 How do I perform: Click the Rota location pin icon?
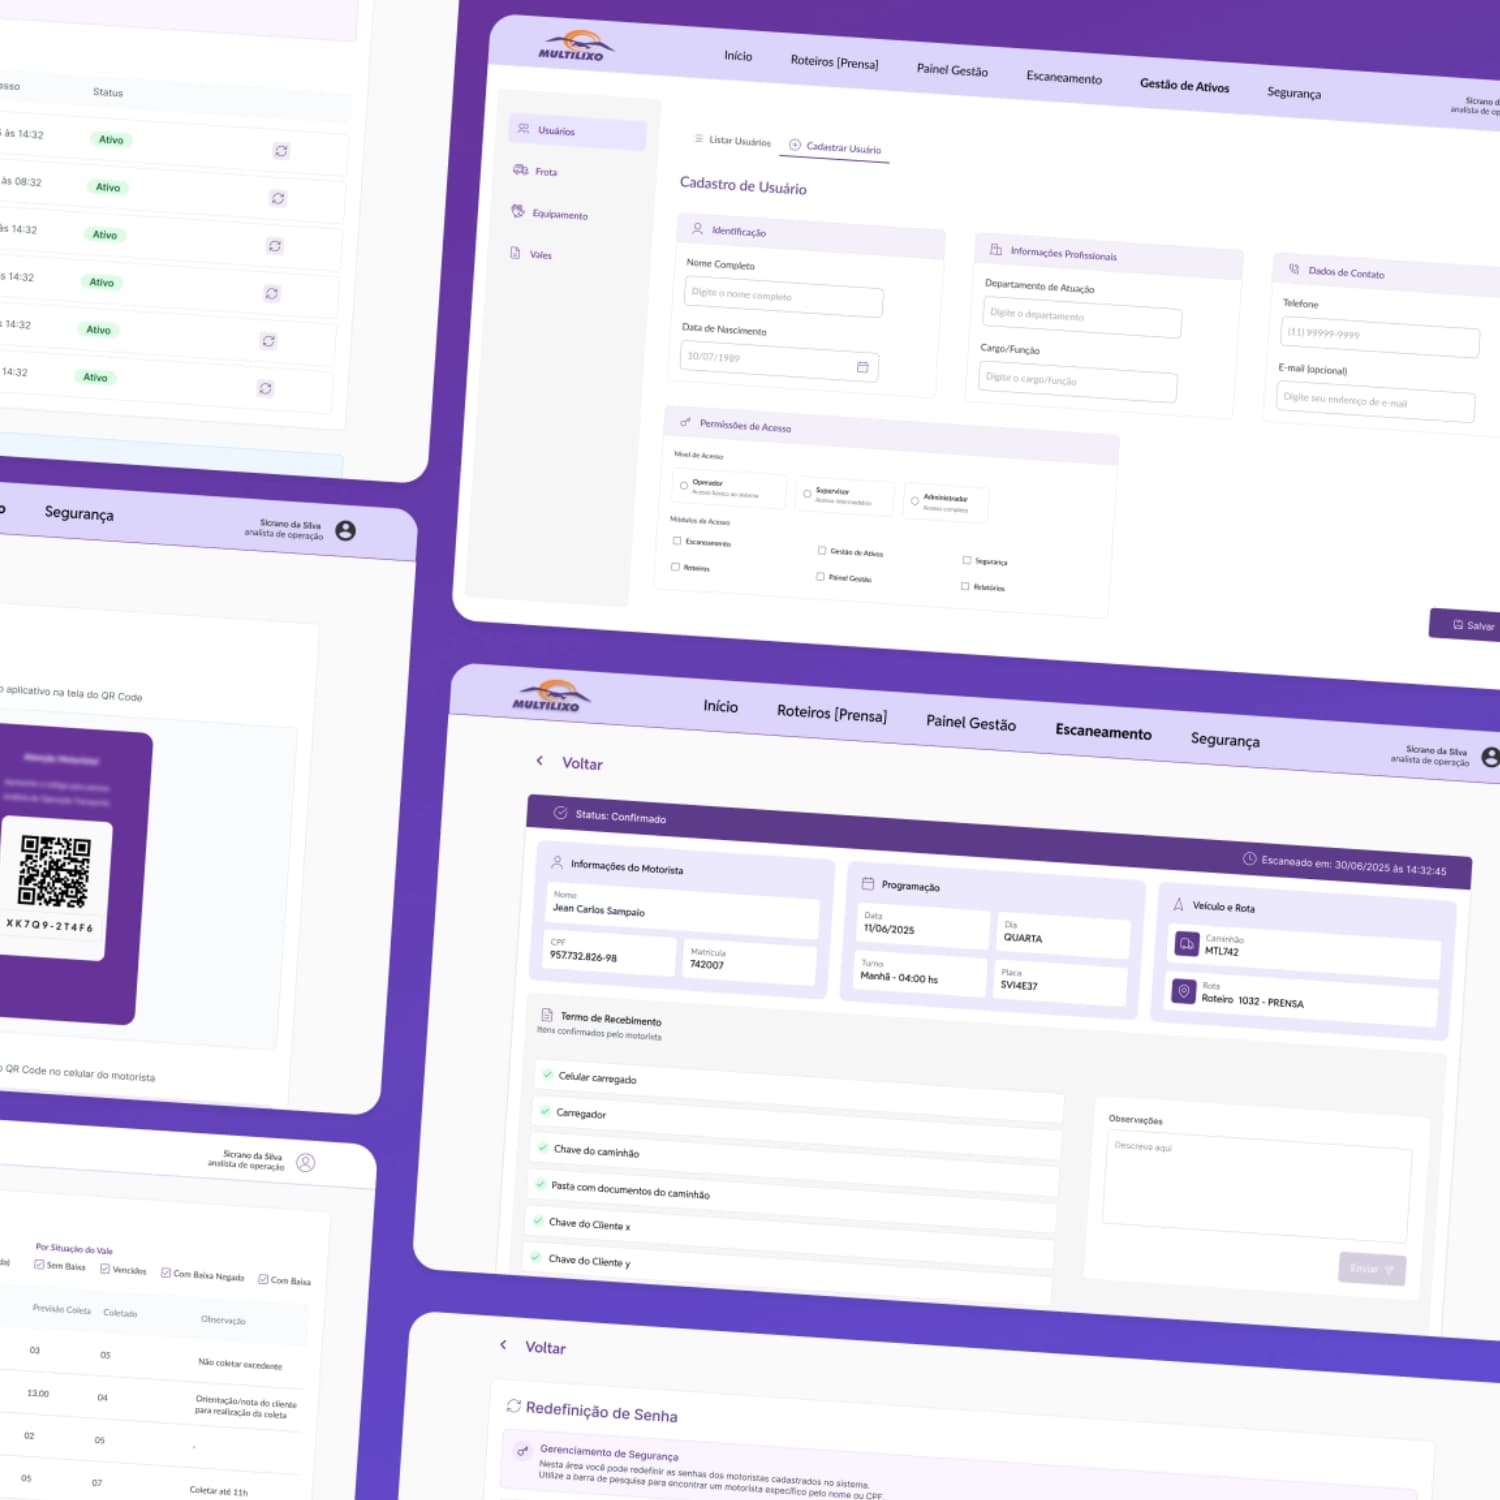click(x=1184, y=991)
